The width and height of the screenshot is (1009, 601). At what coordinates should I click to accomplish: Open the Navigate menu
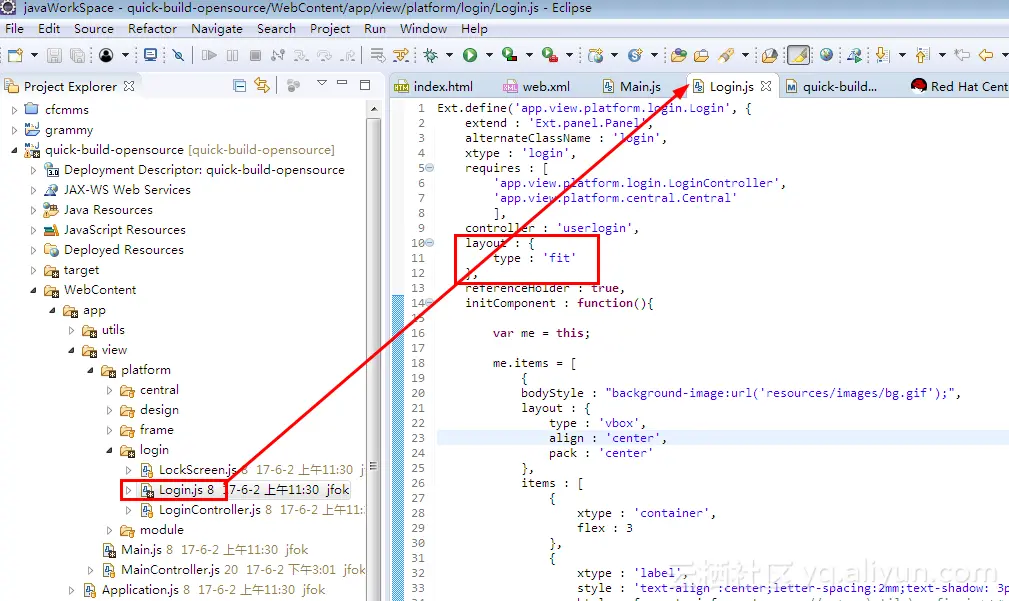pyautogui.click(x=217, y=29)
